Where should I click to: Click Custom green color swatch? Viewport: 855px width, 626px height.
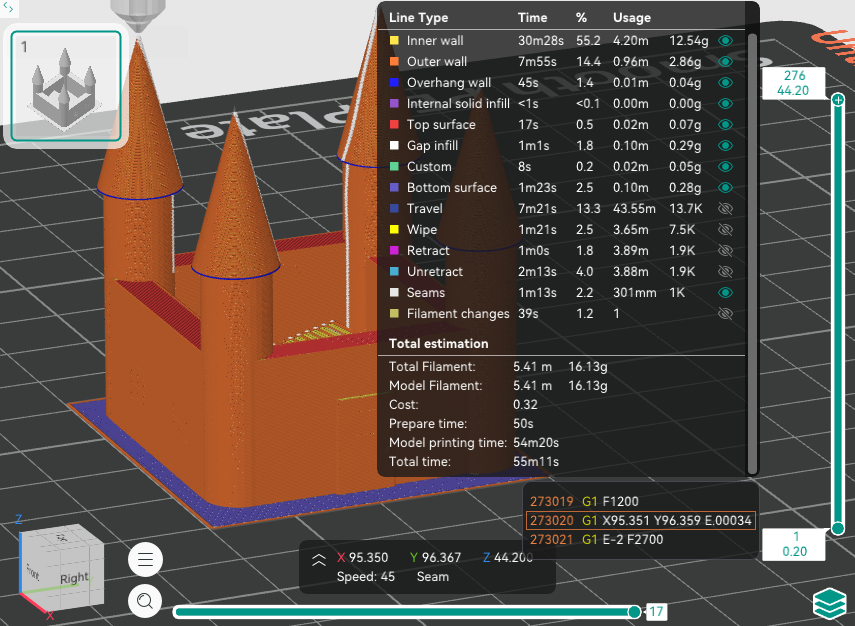click(394, 166)
